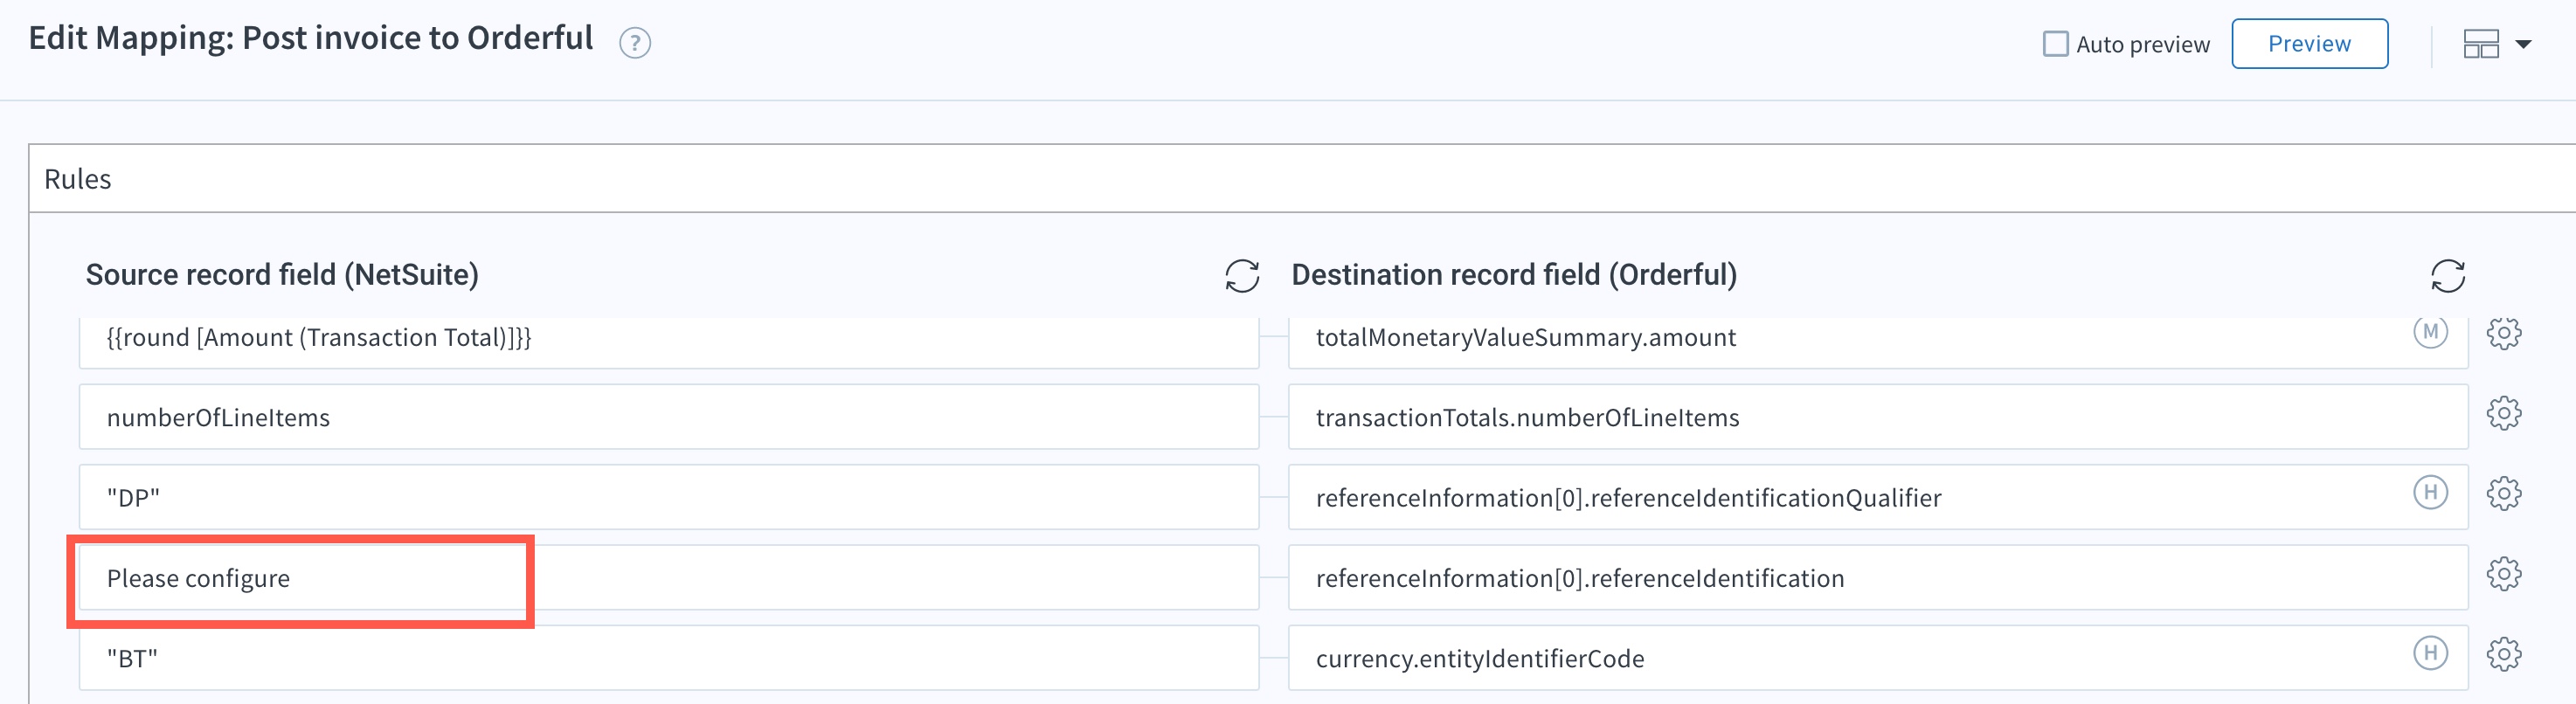Open the help icon beside Edit Mapping title
Image resolution: width=2576 pixels, height=704 pixels.
(634, 43)
